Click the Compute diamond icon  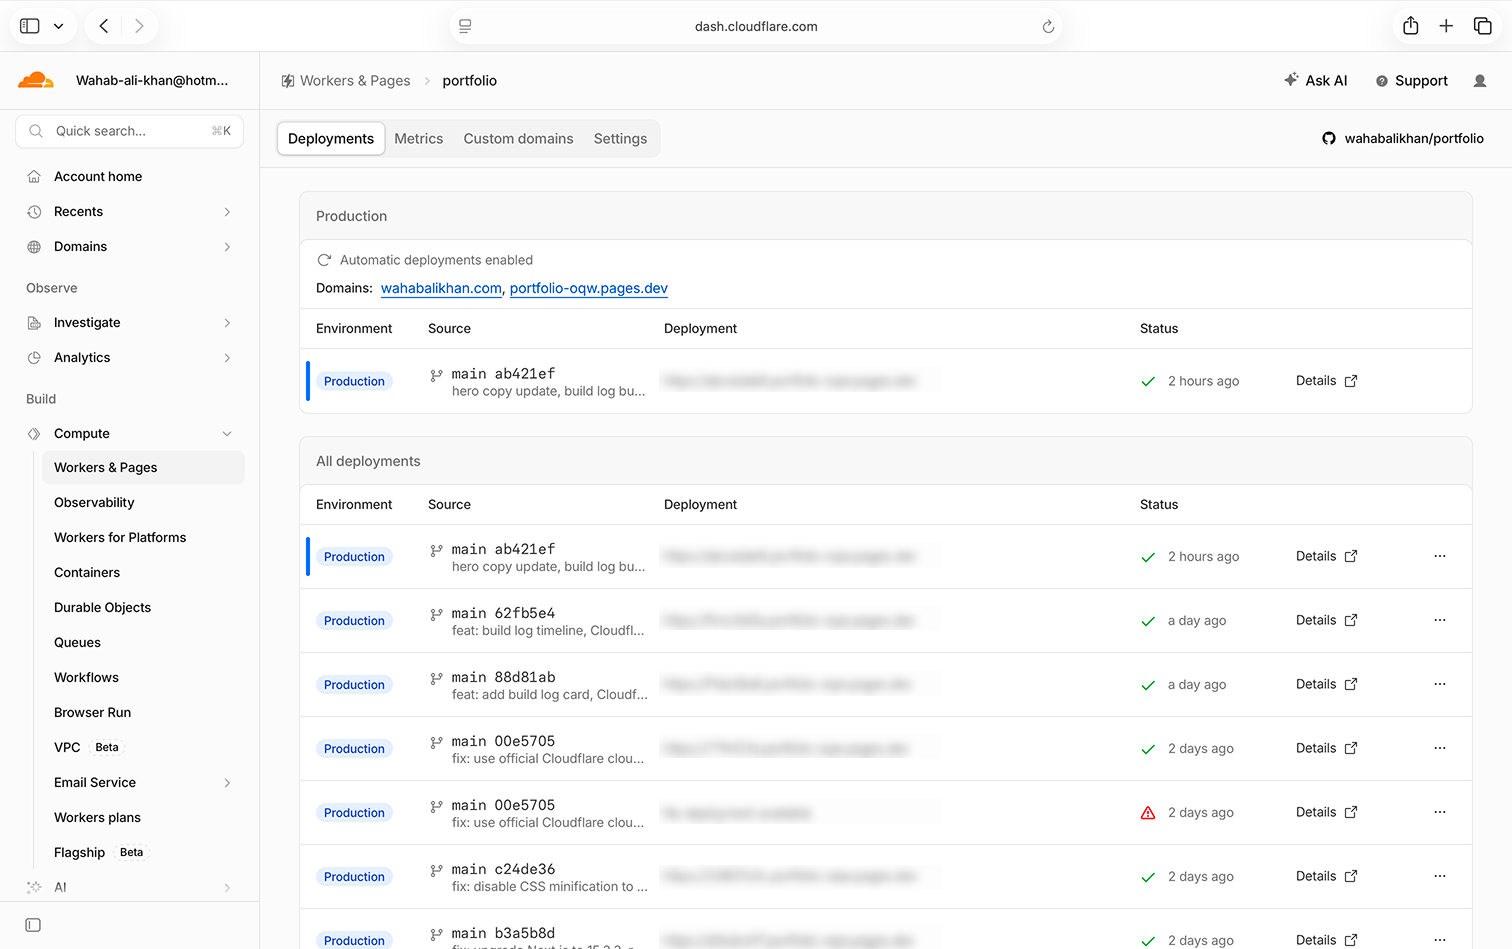click(34, 434)
